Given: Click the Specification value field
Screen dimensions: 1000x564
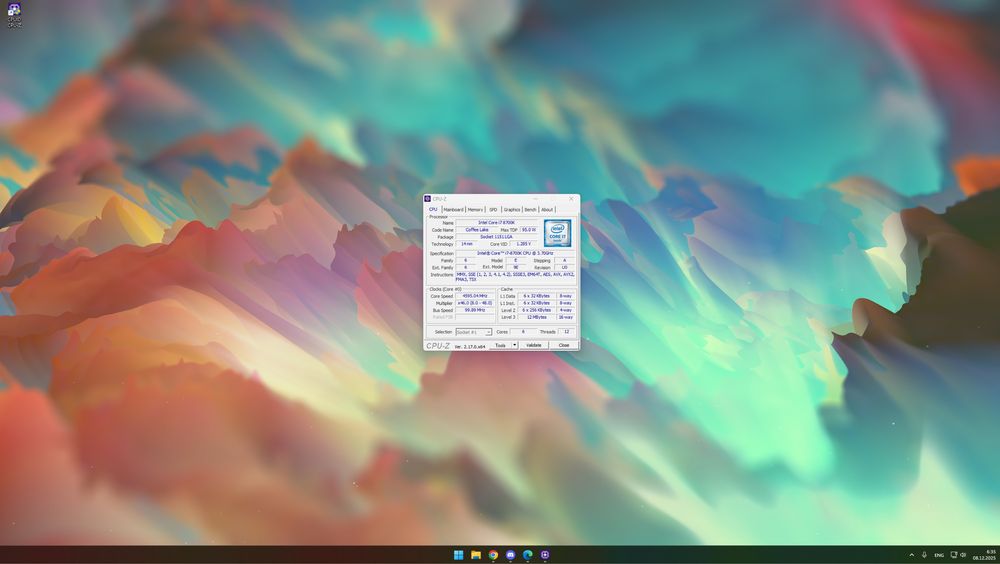Looking at the screenshot, I should (515, 253).
